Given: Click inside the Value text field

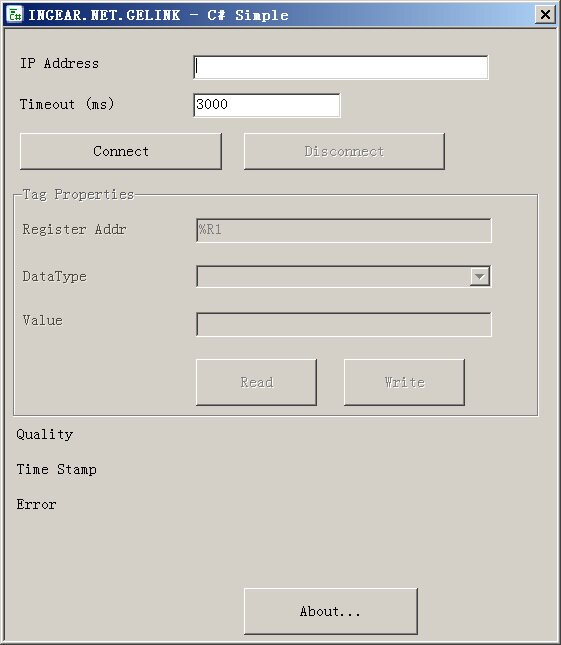Looking at the screenshot, I should point(343,324).
